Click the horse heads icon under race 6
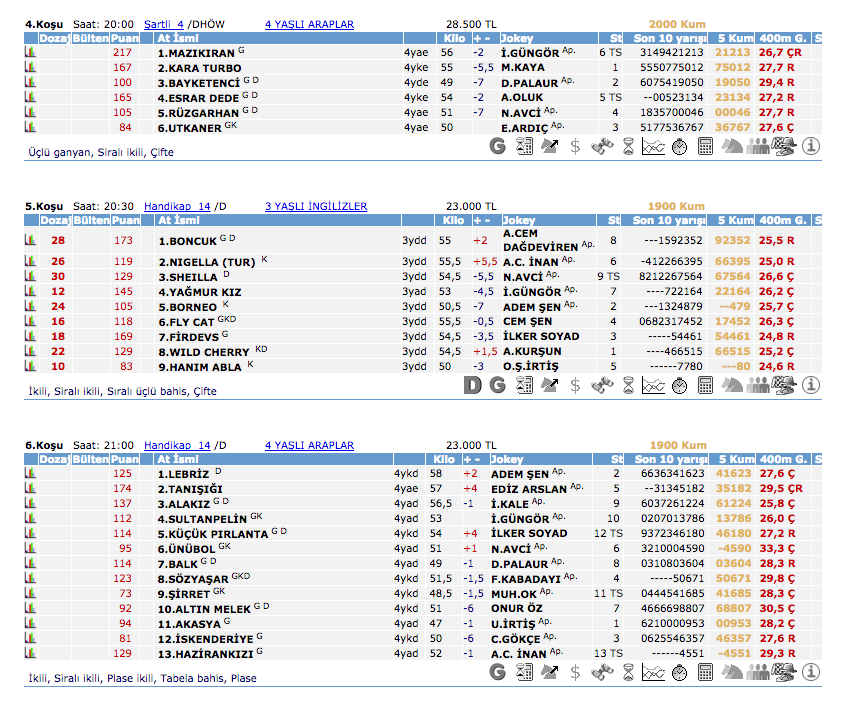Screen dimensions: 850x710 coord(731,674)
